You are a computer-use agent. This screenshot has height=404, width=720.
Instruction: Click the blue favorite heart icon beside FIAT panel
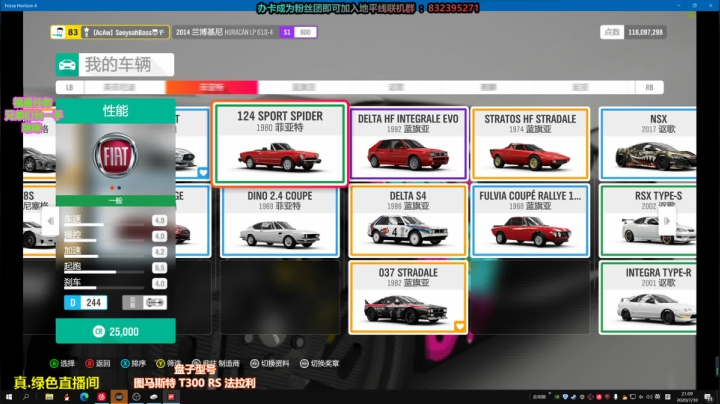[203, 173]
